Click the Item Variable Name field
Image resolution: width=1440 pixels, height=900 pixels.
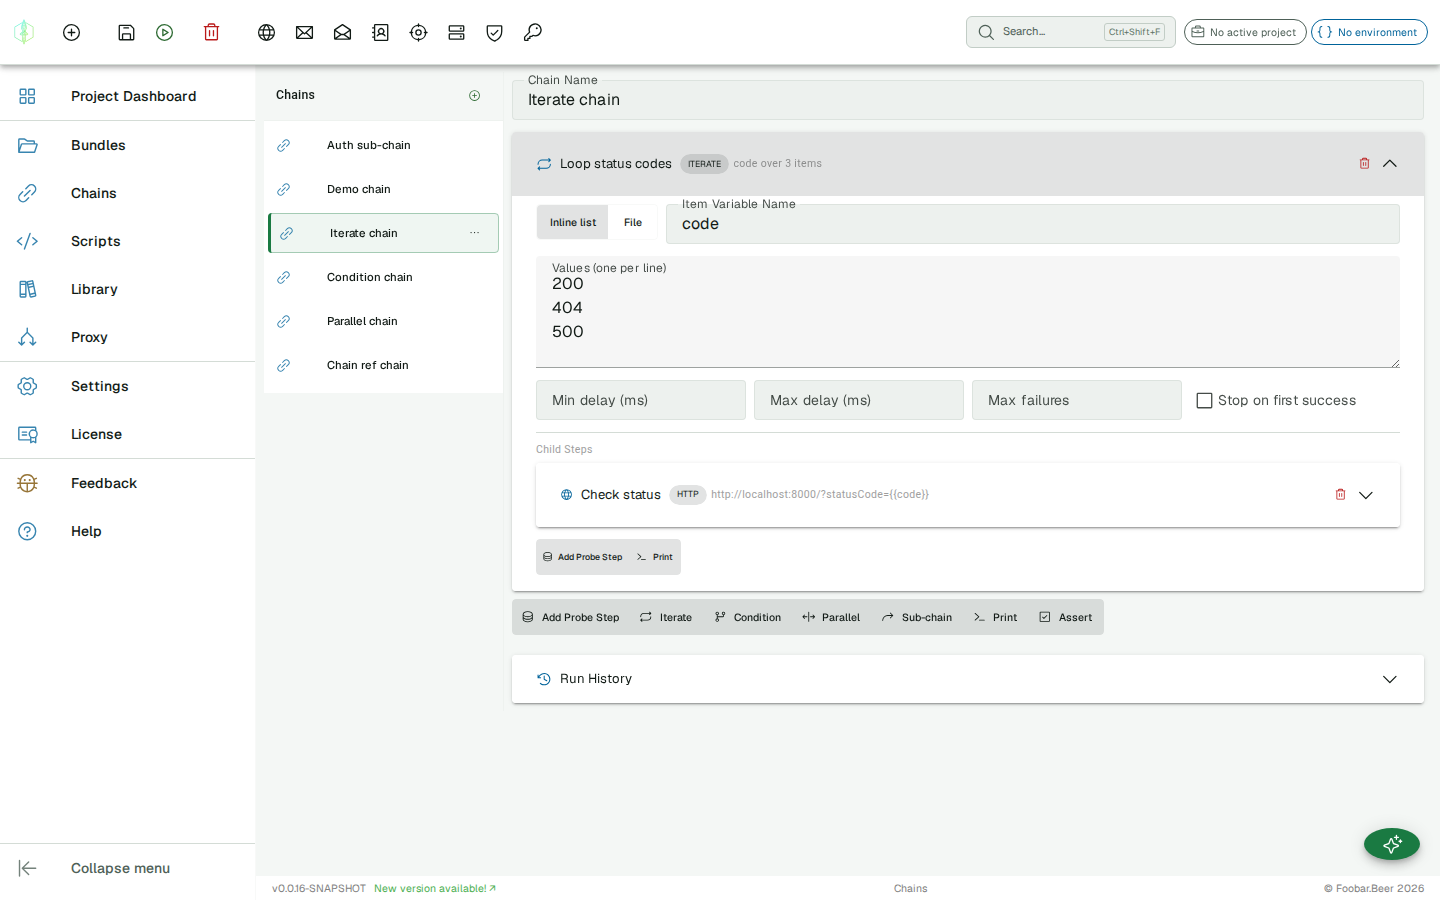point(1033,224)
